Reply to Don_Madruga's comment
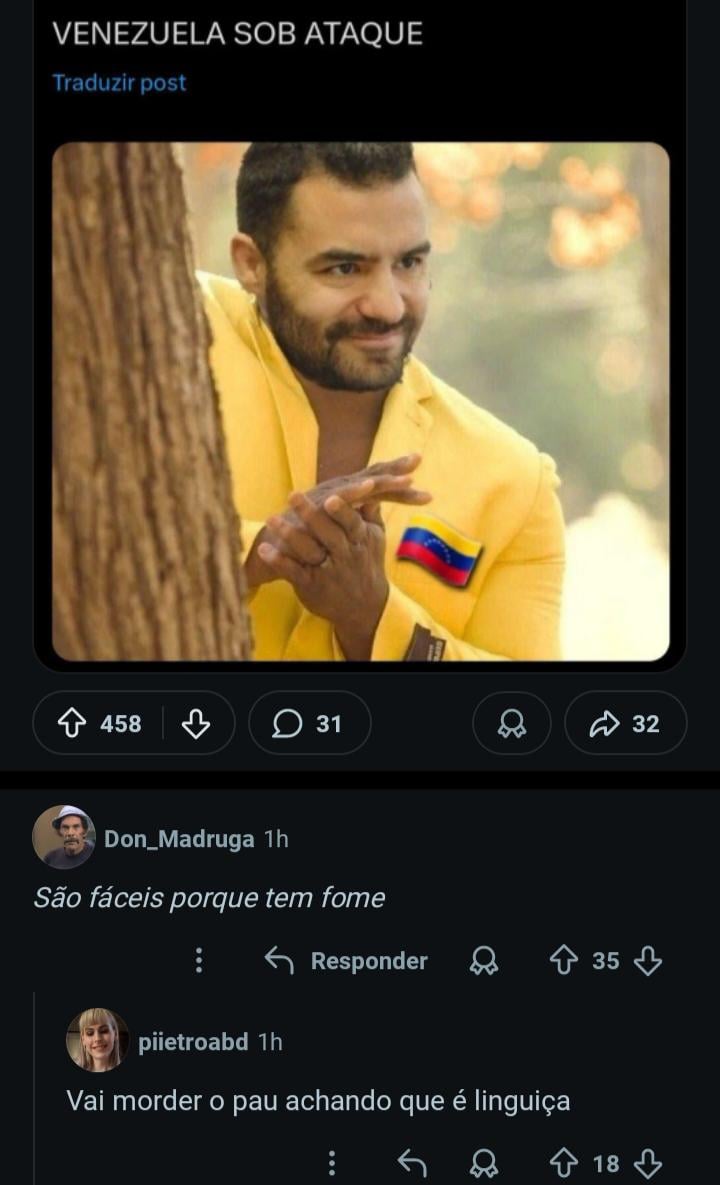This screenshot has width=720, height=1185. [x=346, y=961]
